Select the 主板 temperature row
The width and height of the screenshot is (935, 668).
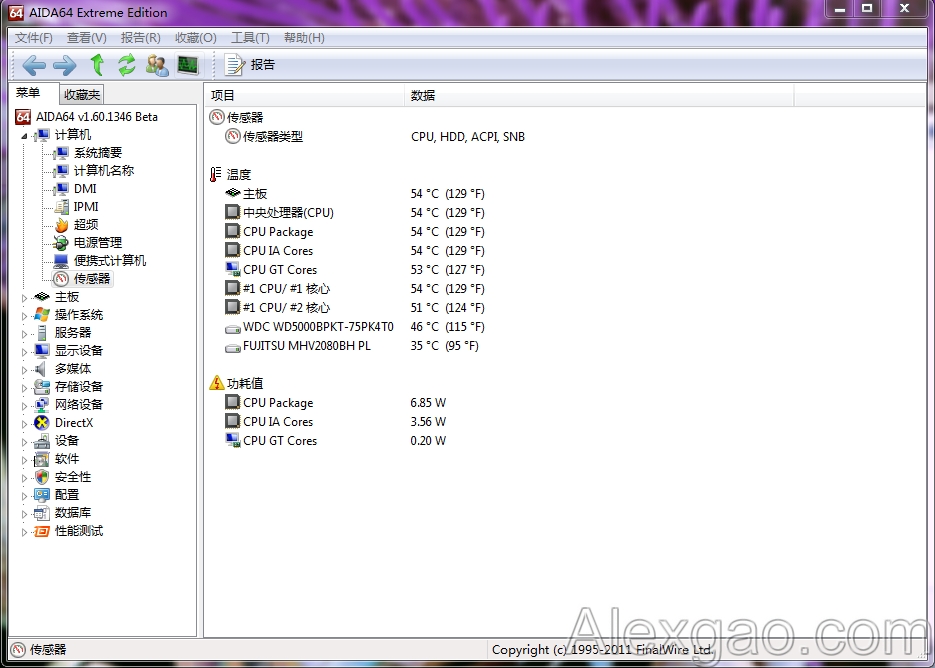(355, 194)
